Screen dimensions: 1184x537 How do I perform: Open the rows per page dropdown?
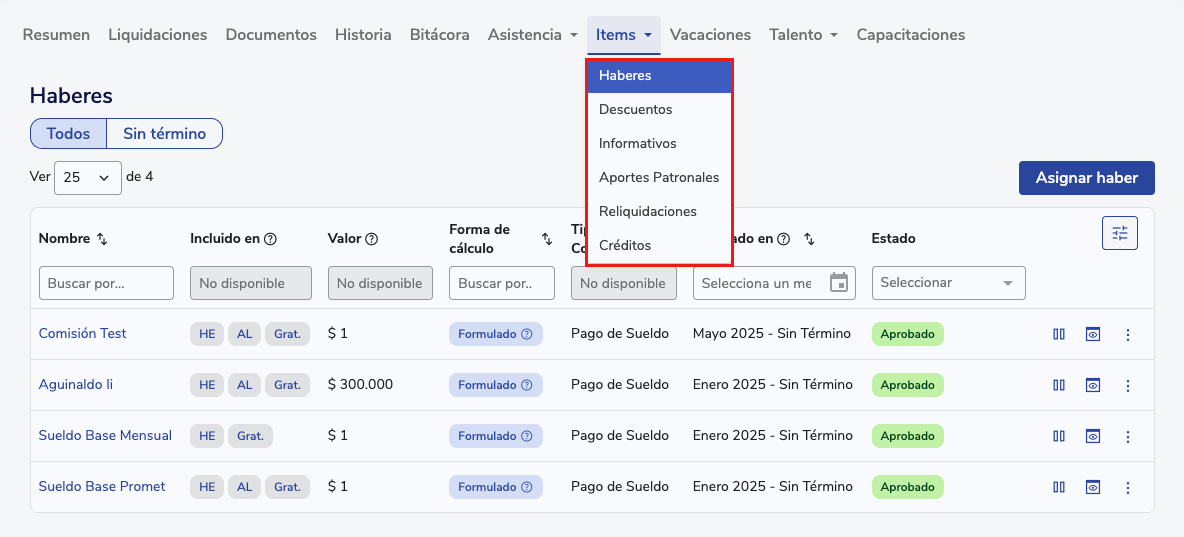click(x=87, y=177)
